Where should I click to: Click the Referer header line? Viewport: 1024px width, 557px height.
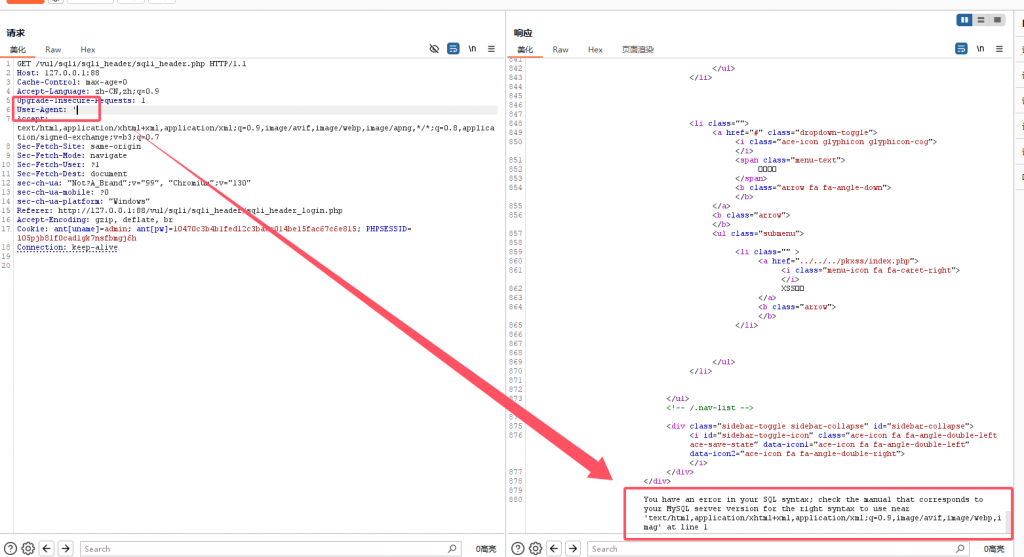(180, 210)
